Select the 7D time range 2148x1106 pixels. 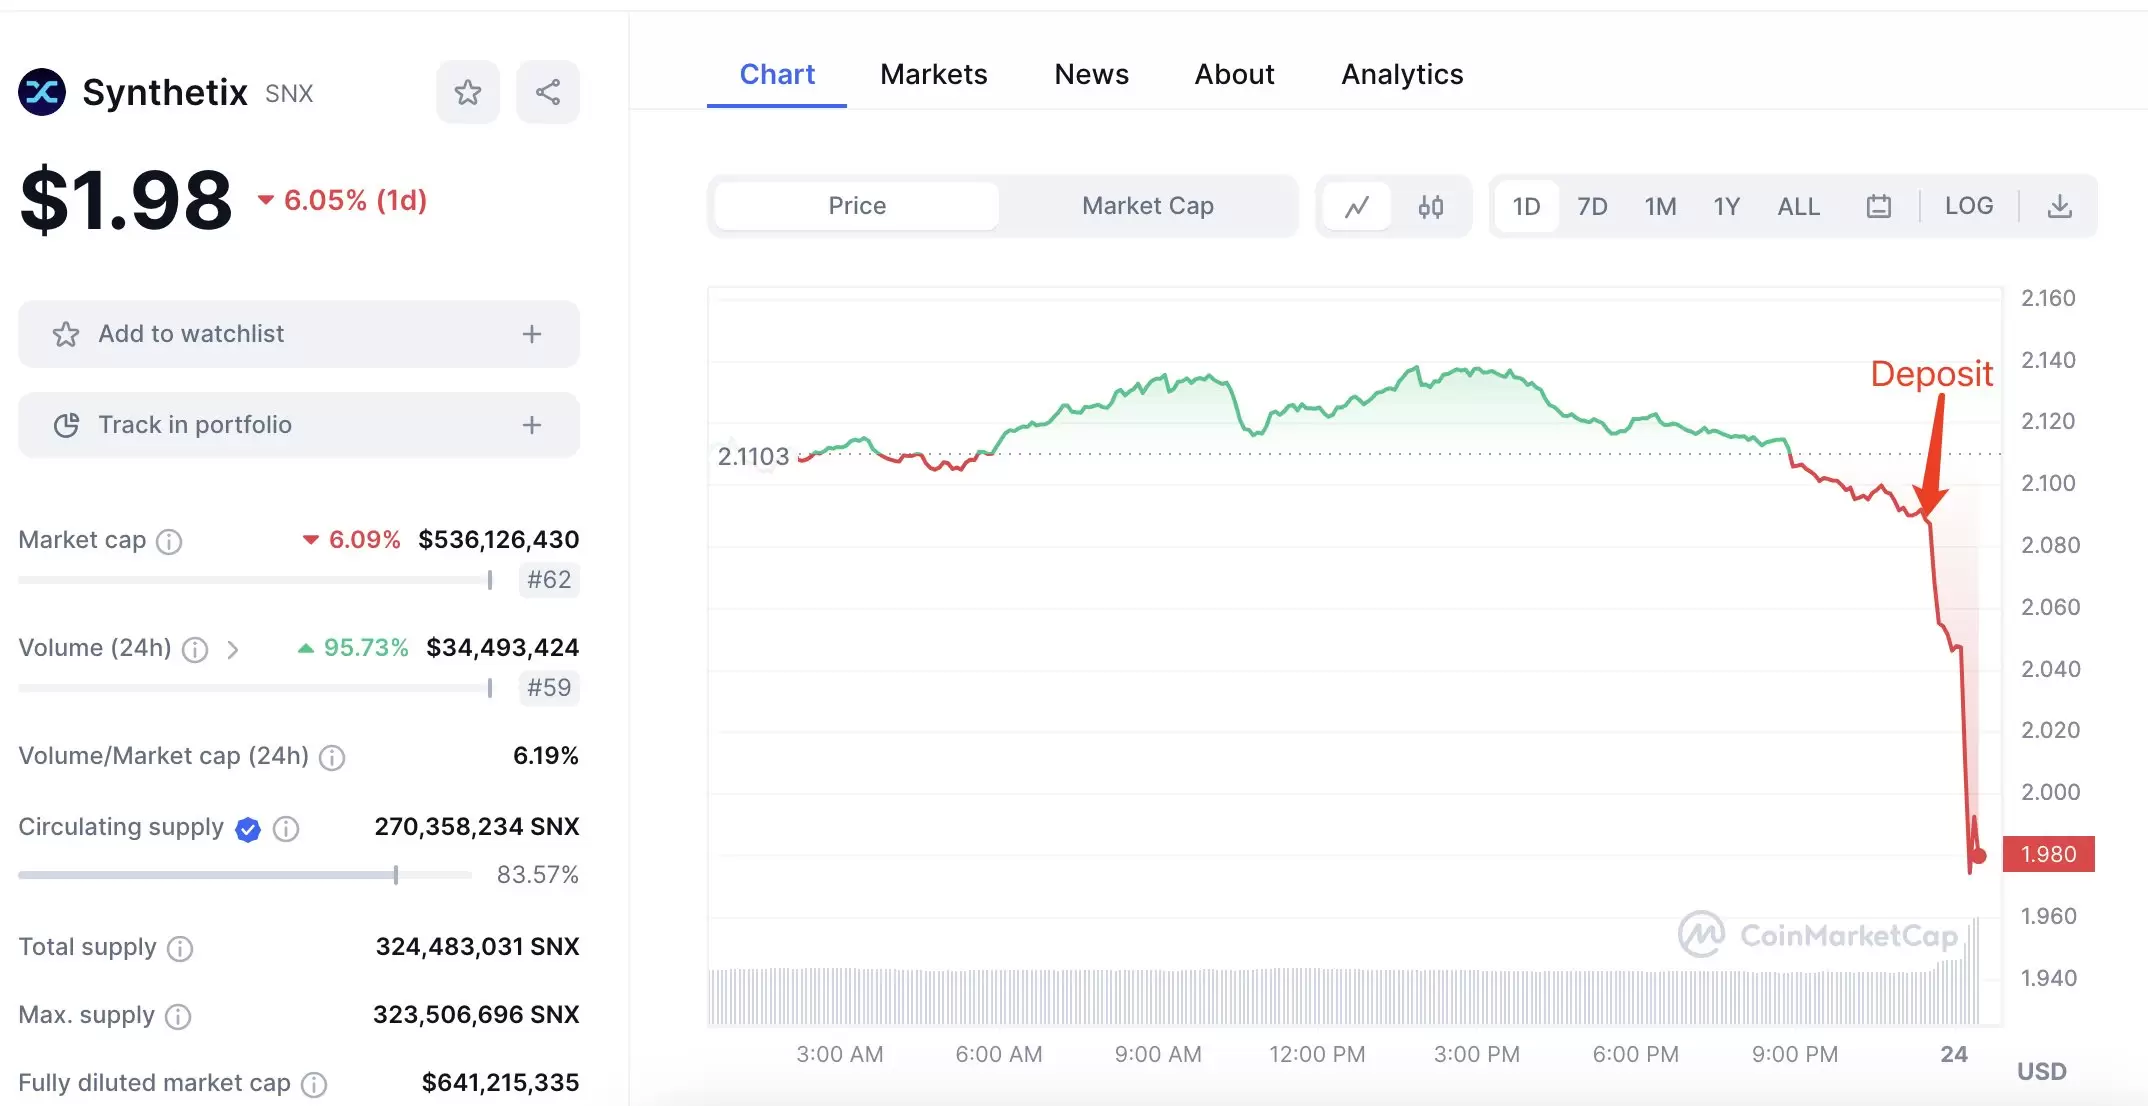coord(1592,207)
